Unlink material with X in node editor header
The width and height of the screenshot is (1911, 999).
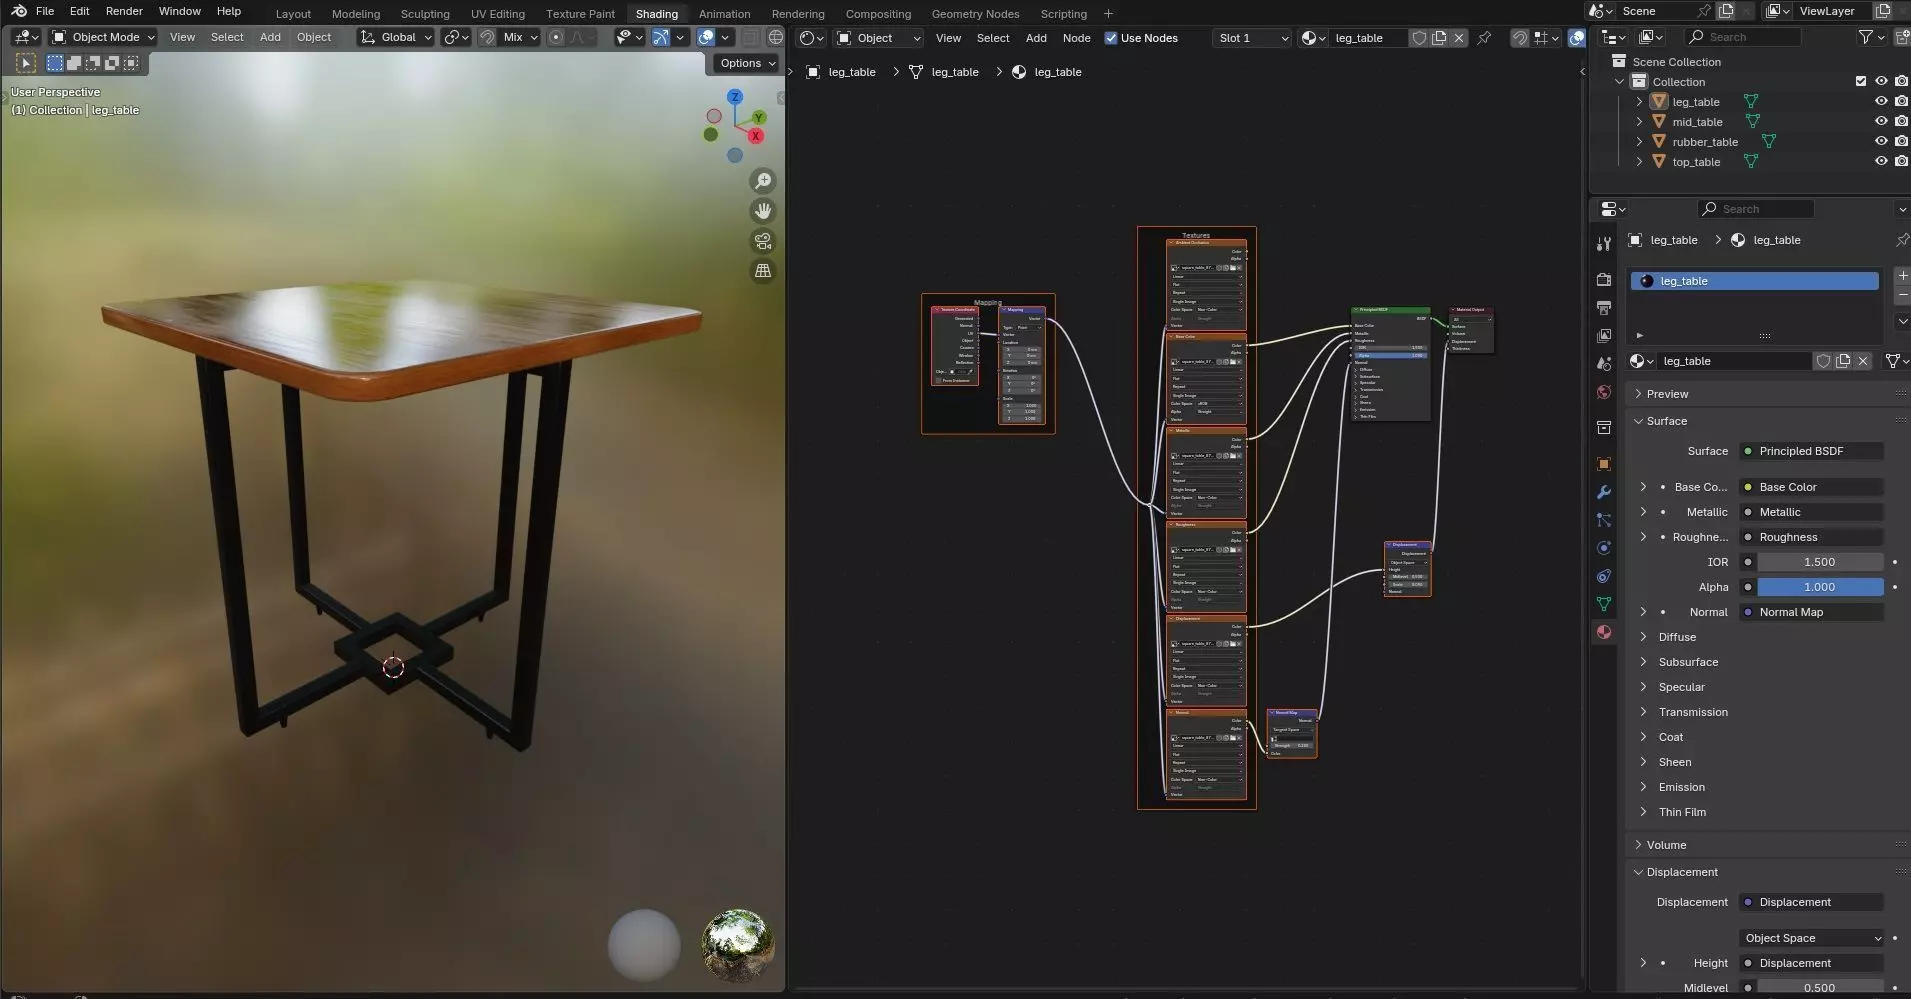1459,38
